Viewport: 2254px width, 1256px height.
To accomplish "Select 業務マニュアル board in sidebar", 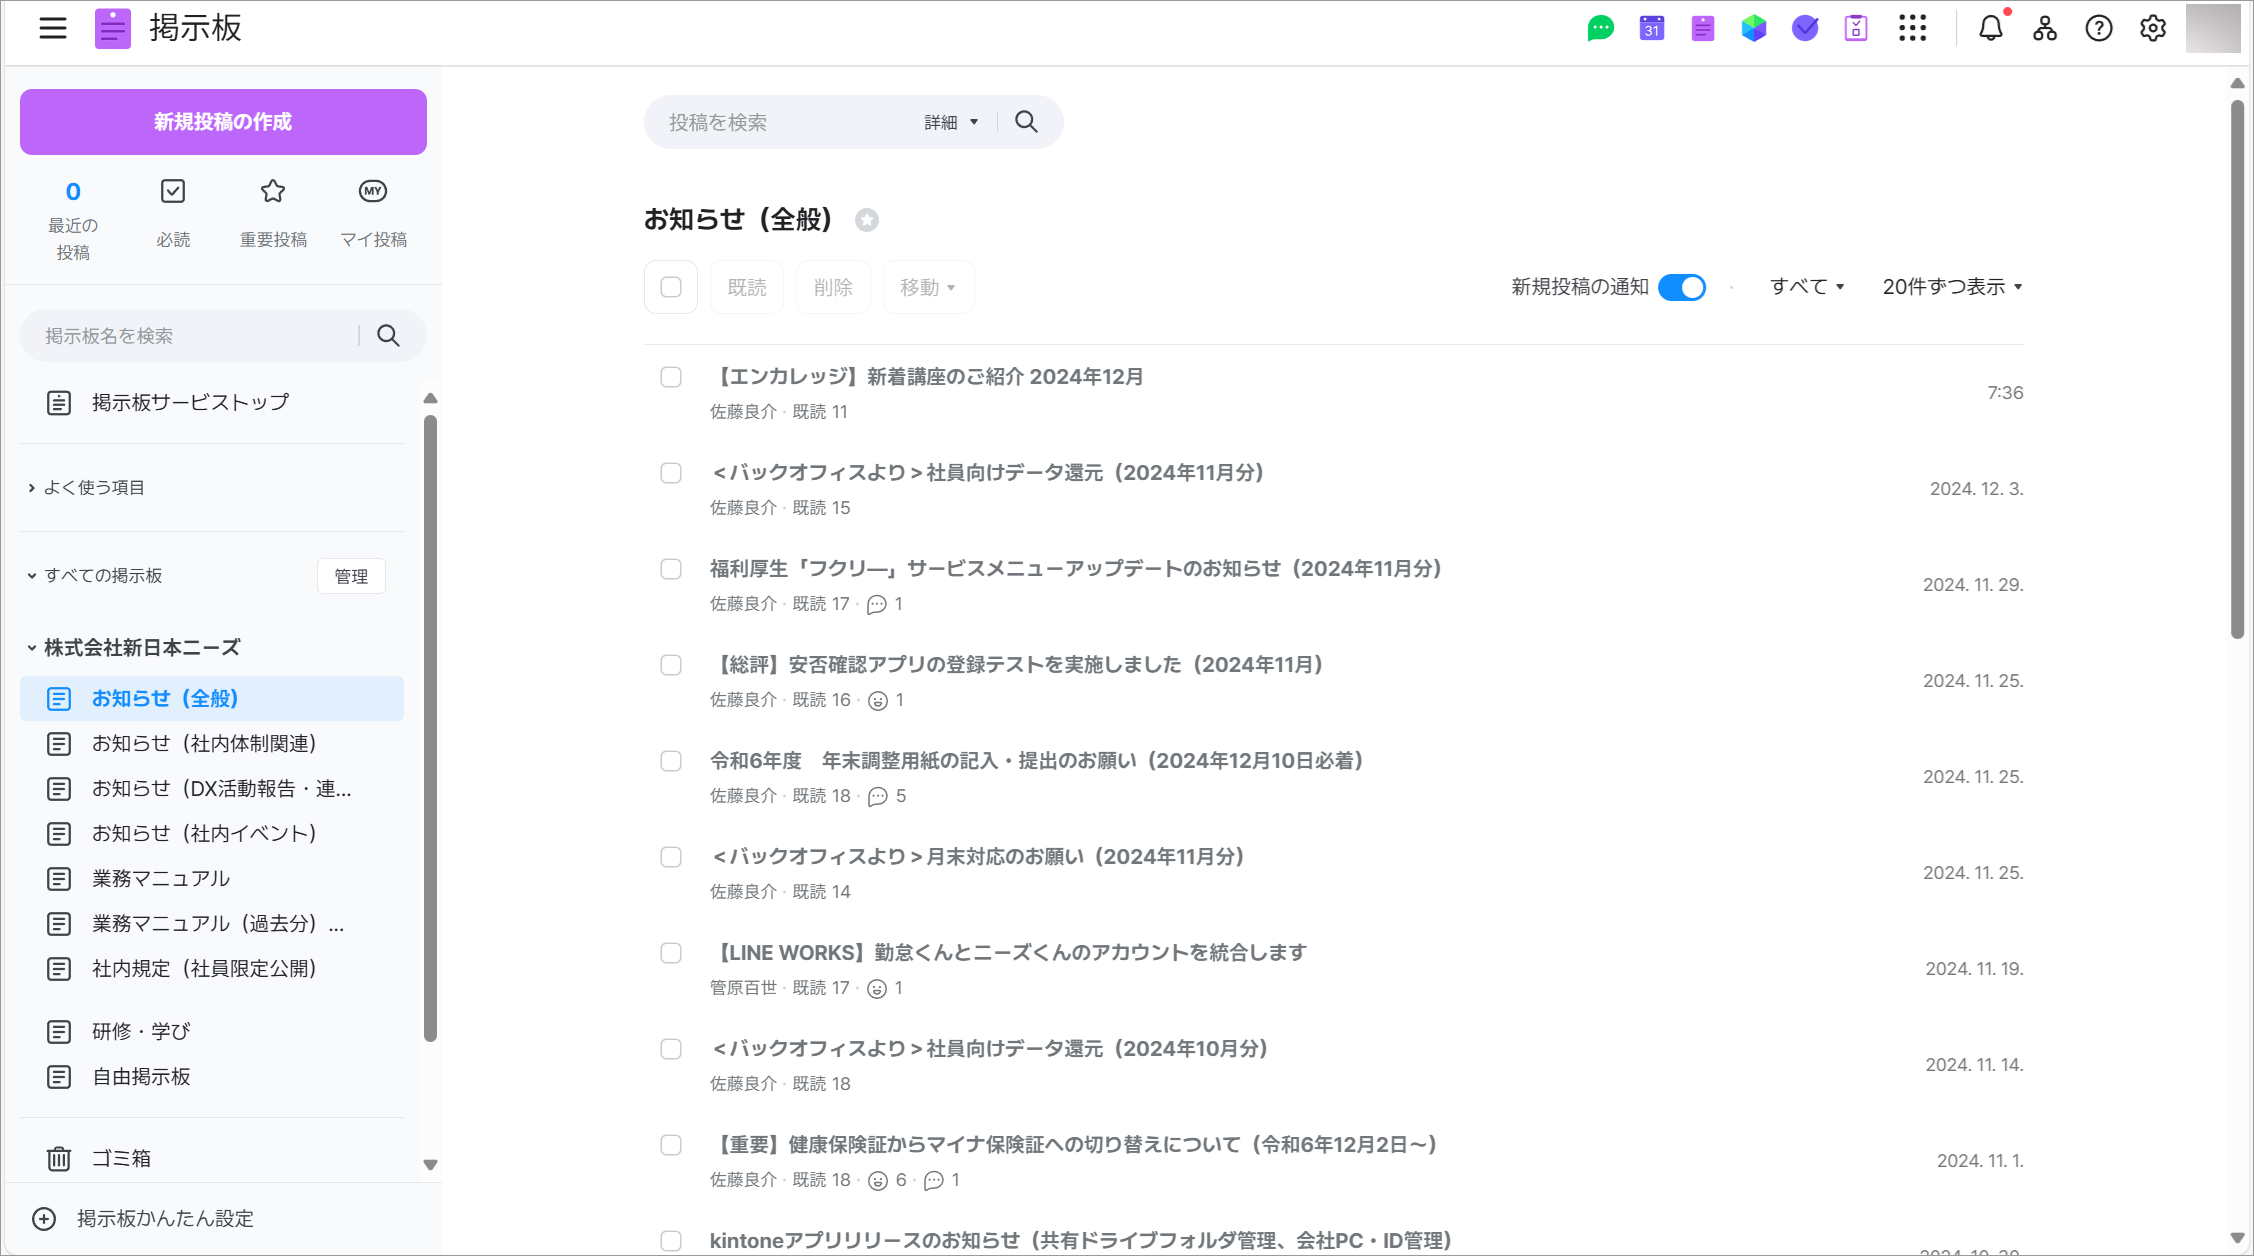I will coord(161,878).
